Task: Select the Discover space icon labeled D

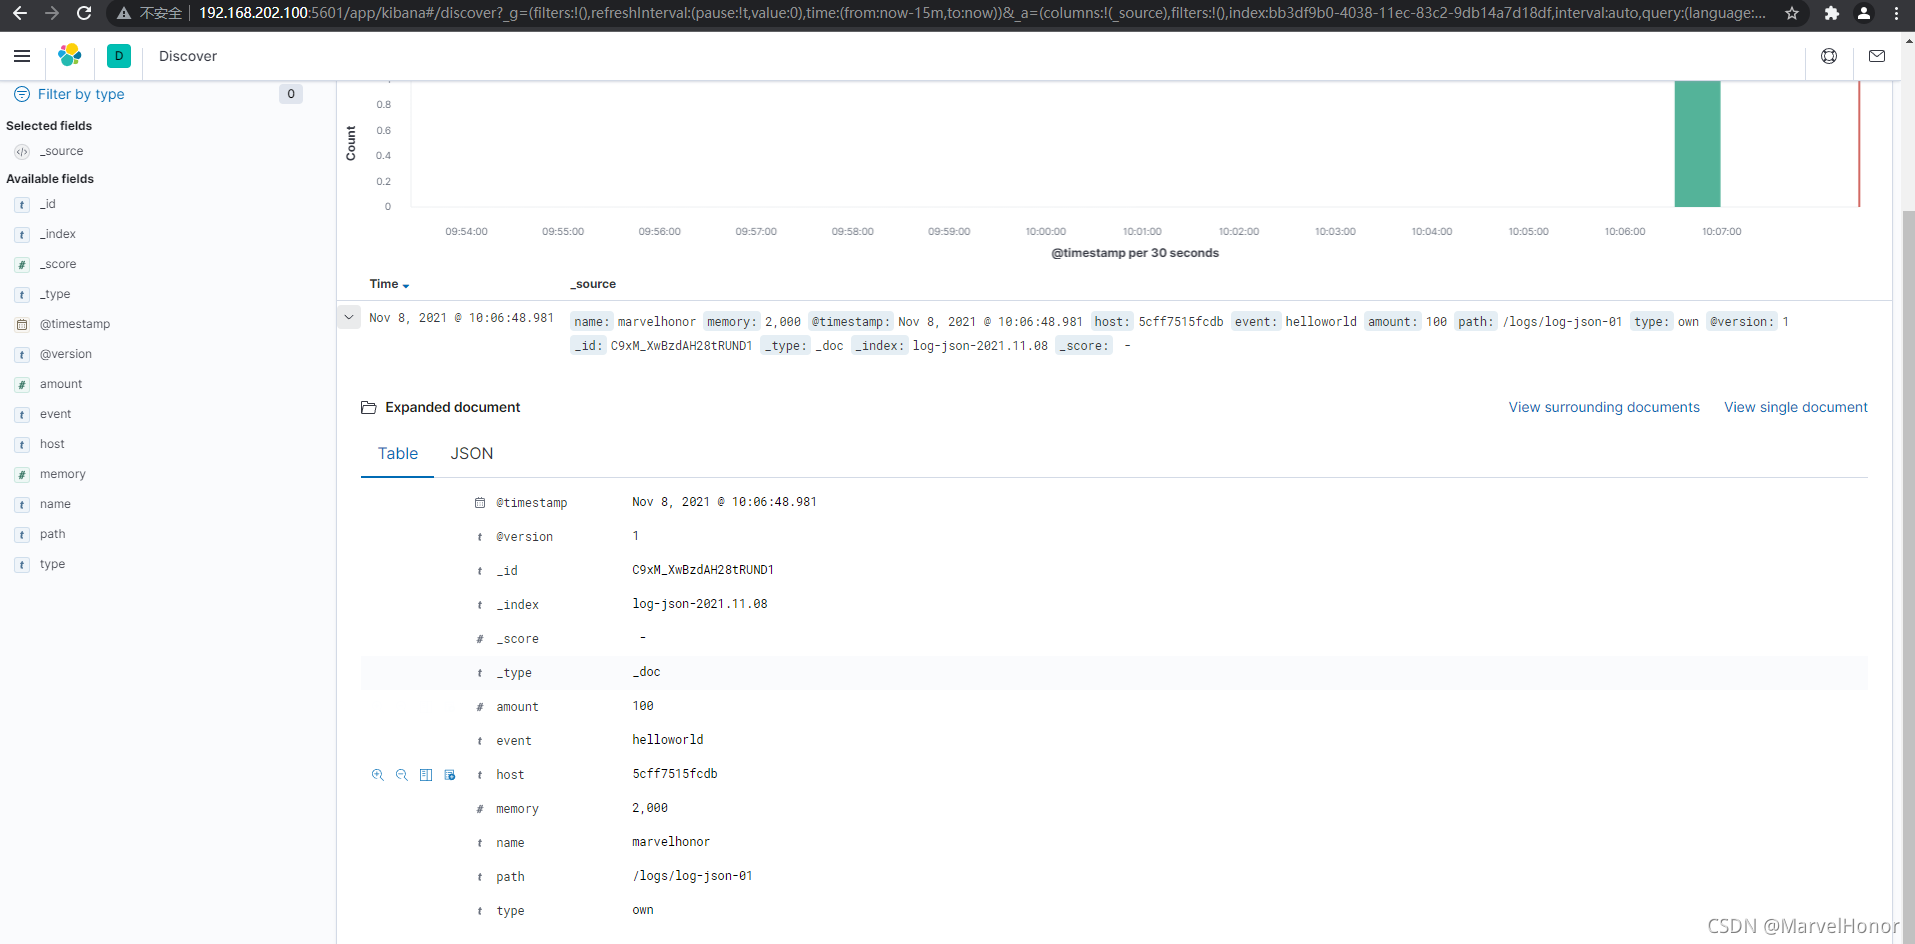Action: (119, 56)
